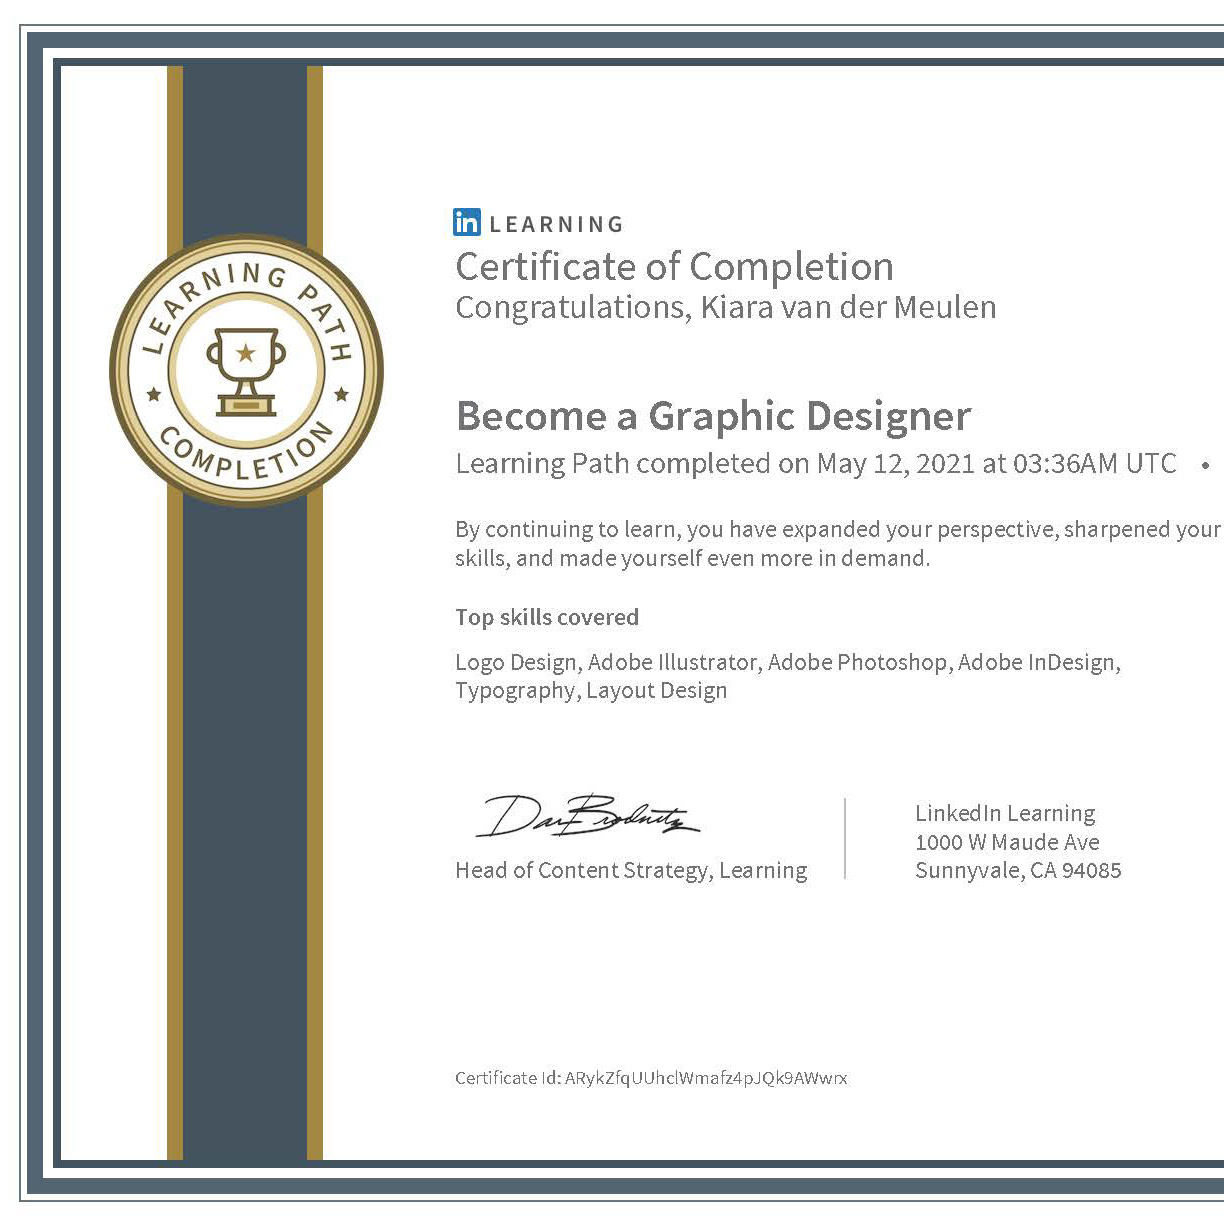This screenshot has width=1224, height=1224.
Task: Select the "Adobe Photoshop" skill
Action: 857,662
